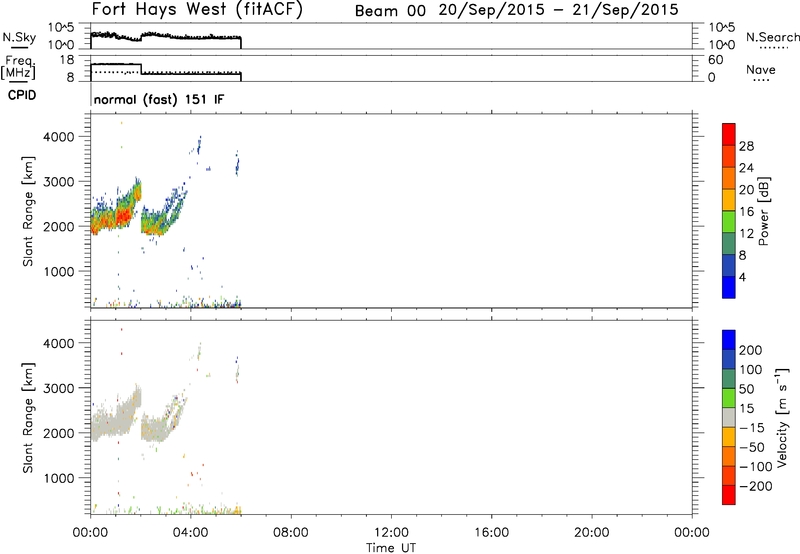
Task: Click the 'Freq. [MHz]' axis label
Action: (18, 67)
